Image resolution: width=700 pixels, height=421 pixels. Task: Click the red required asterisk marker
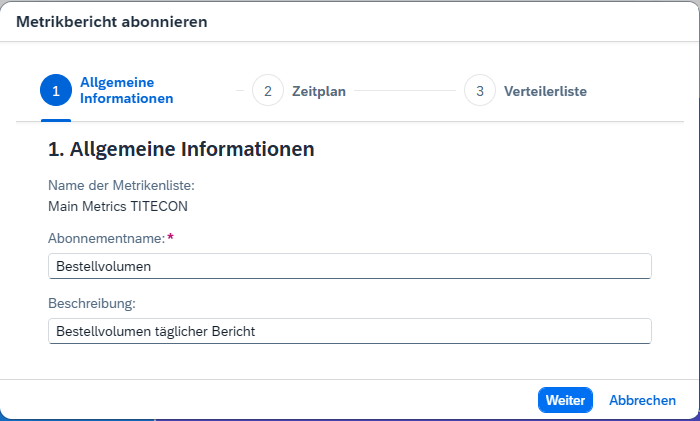coord(170,237)
